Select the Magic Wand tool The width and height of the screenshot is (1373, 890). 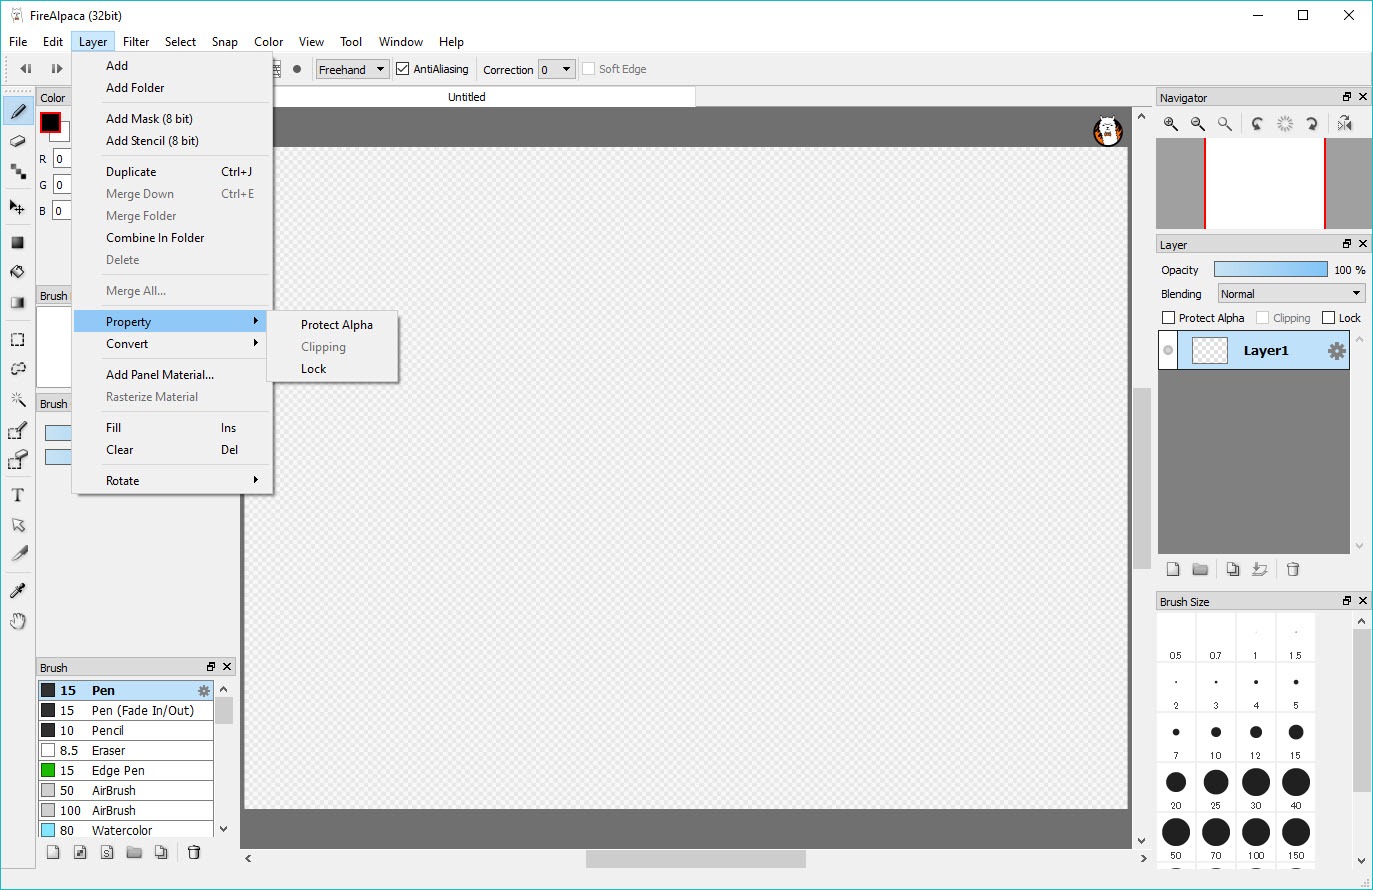click(x=17, y=400)
